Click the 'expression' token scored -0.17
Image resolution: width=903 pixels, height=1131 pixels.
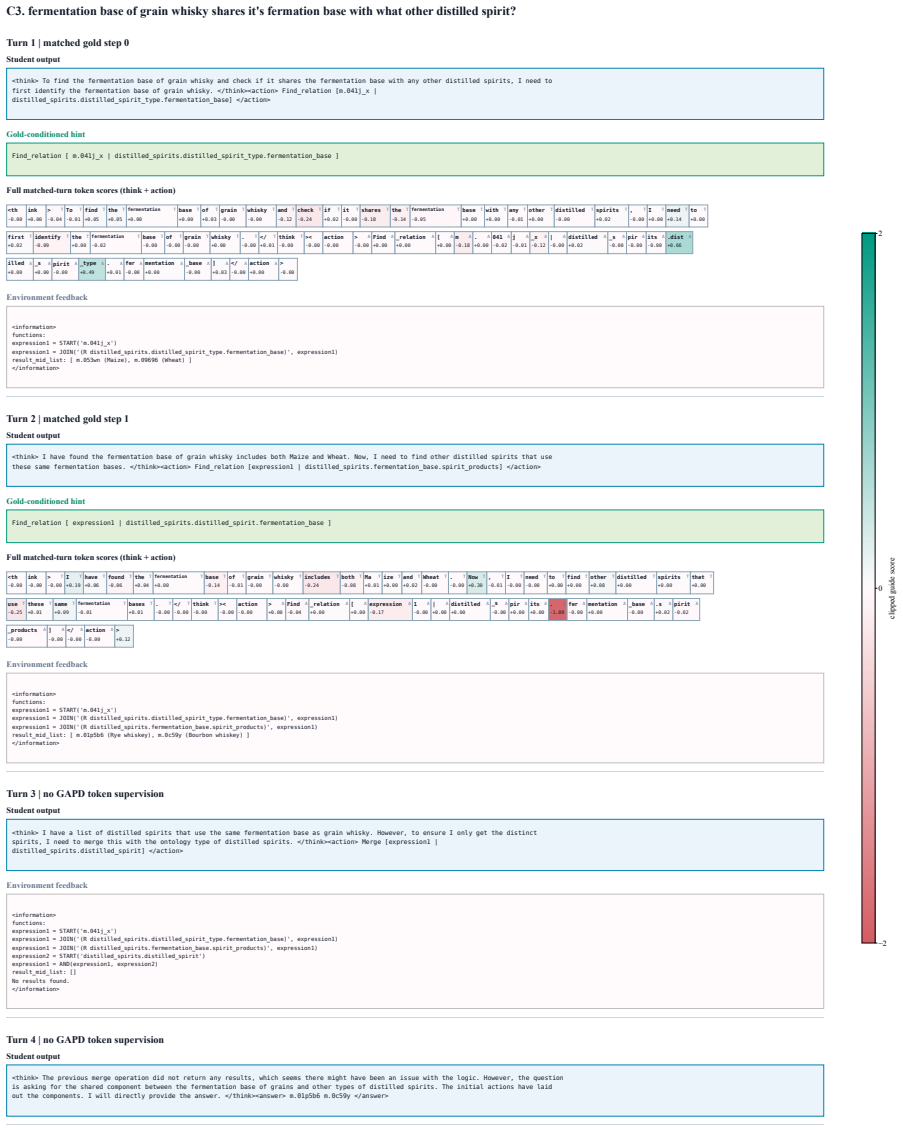pos(389,609)
